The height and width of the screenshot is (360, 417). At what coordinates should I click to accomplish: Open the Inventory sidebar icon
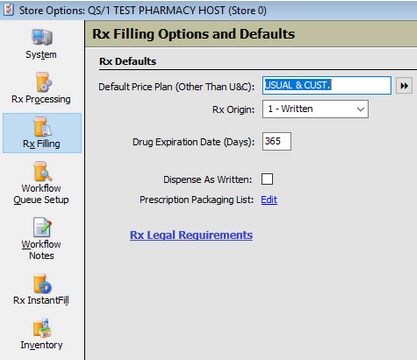tap(42, 328)
